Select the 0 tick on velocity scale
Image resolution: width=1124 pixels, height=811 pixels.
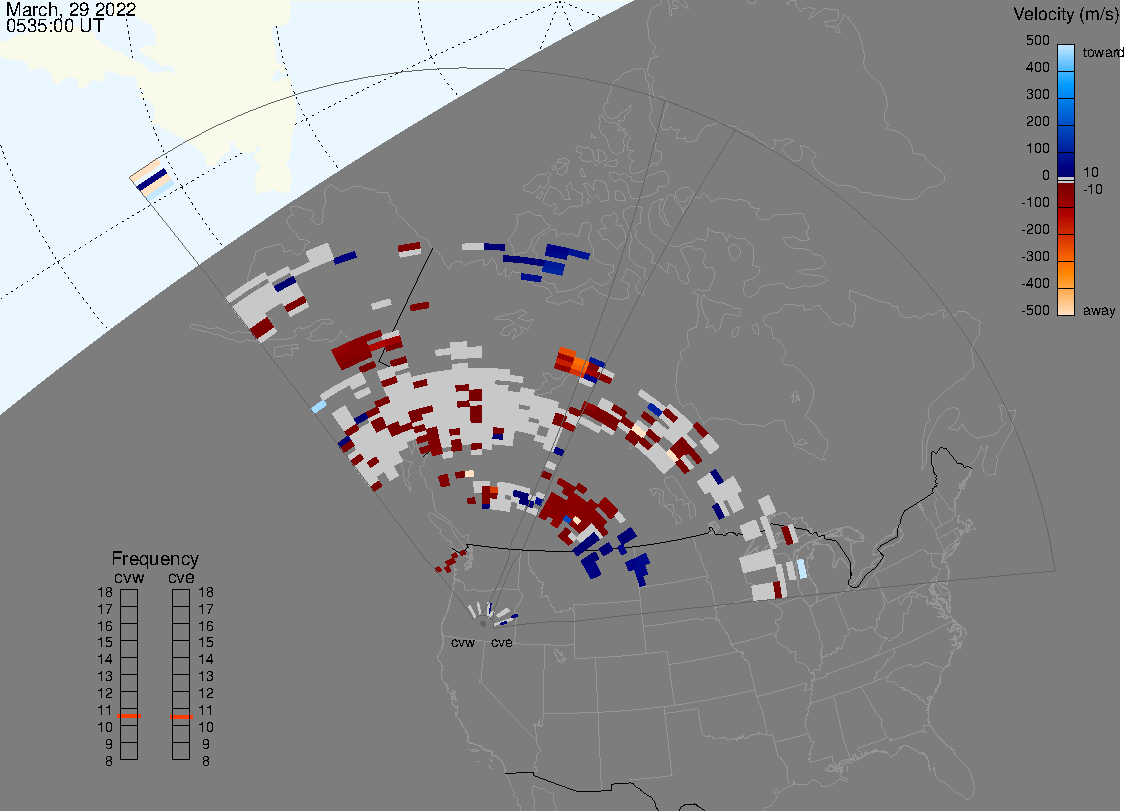point(1045,176)
